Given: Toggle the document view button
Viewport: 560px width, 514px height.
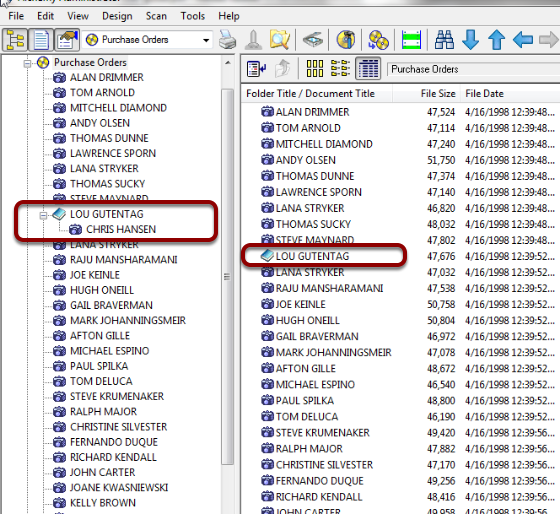Looking at the screenshot, I should (x=41, y=40).
